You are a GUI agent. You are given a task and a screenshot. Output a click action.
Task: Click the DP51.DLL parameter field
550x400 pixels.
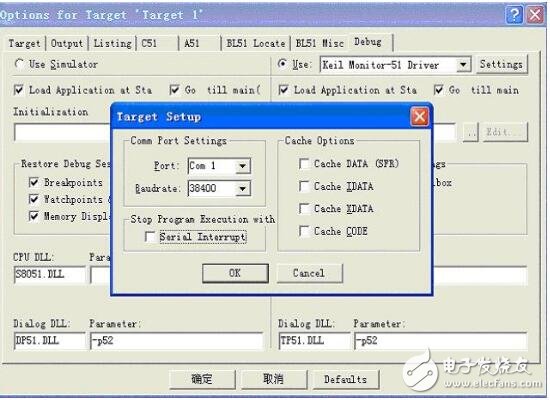[176, 341]
